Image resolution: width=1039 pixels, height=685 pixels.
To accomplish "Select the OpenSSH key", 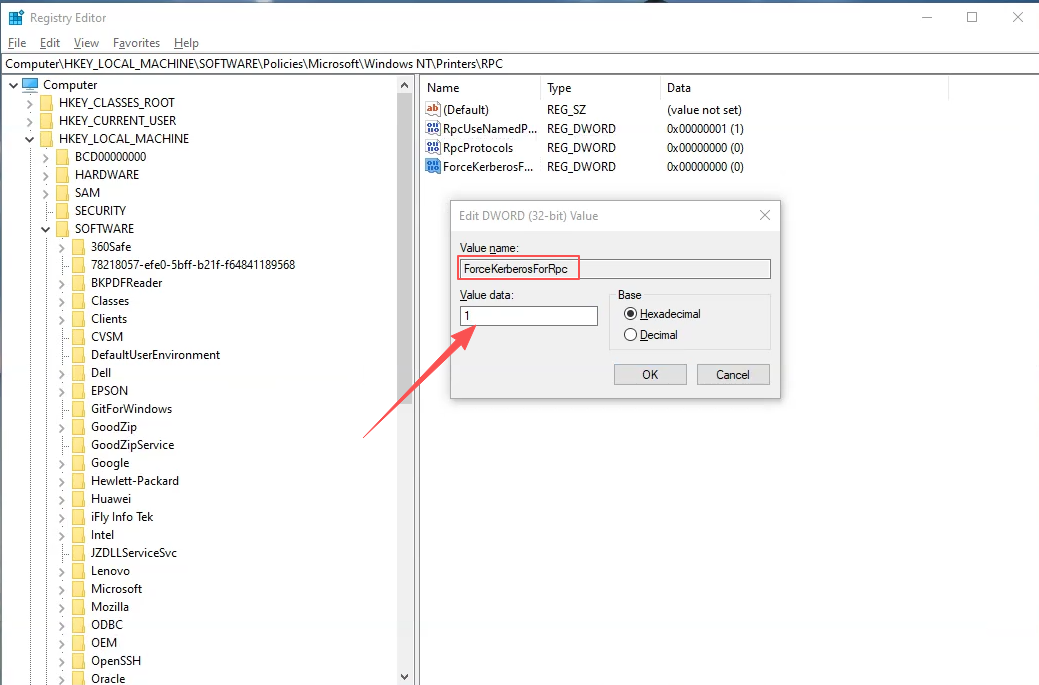I will point(116,660).
